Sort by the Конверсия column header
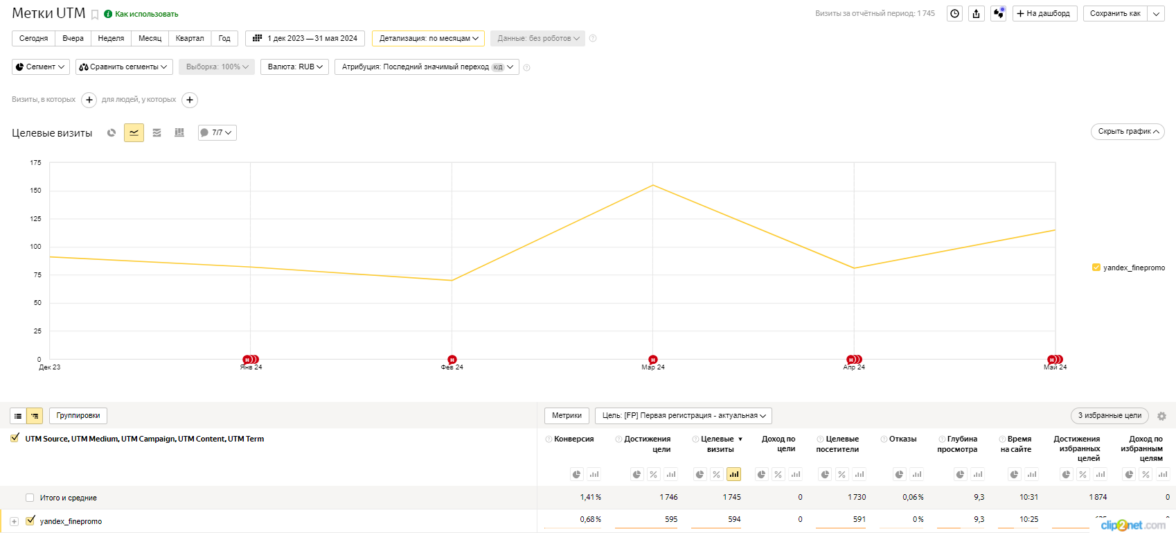1176x533 pixels. (574, 439)
